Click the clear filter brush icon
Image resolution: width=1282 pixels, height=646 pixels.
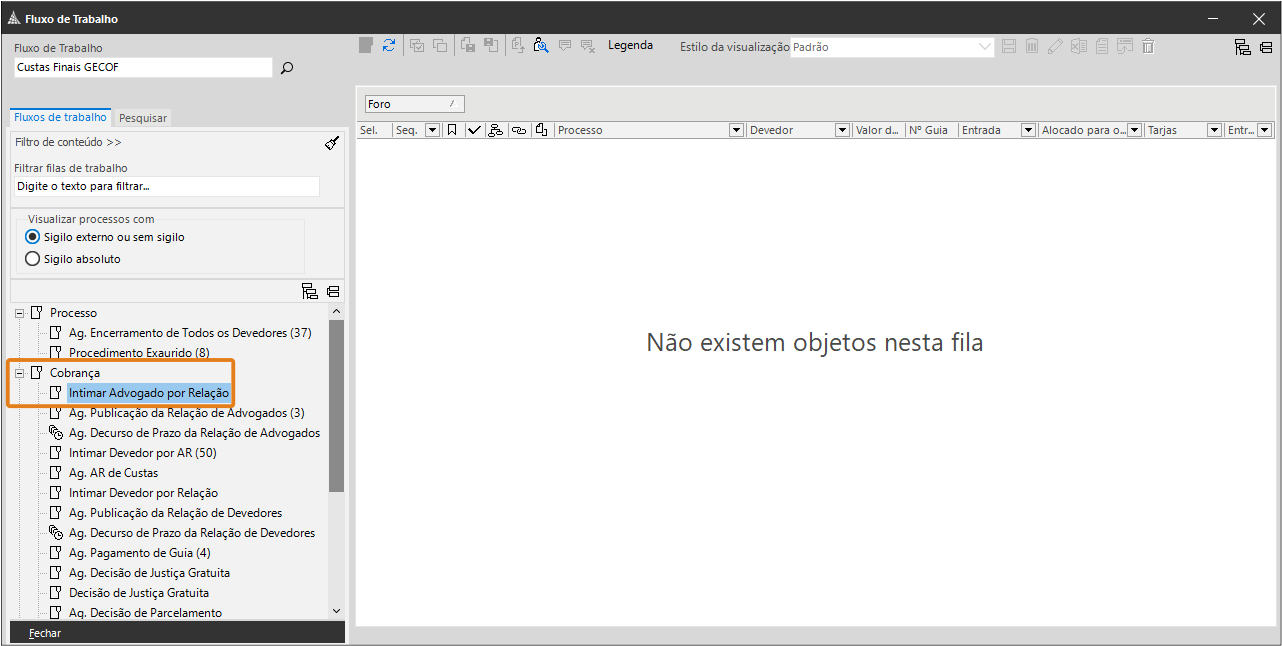coord(332,143)
